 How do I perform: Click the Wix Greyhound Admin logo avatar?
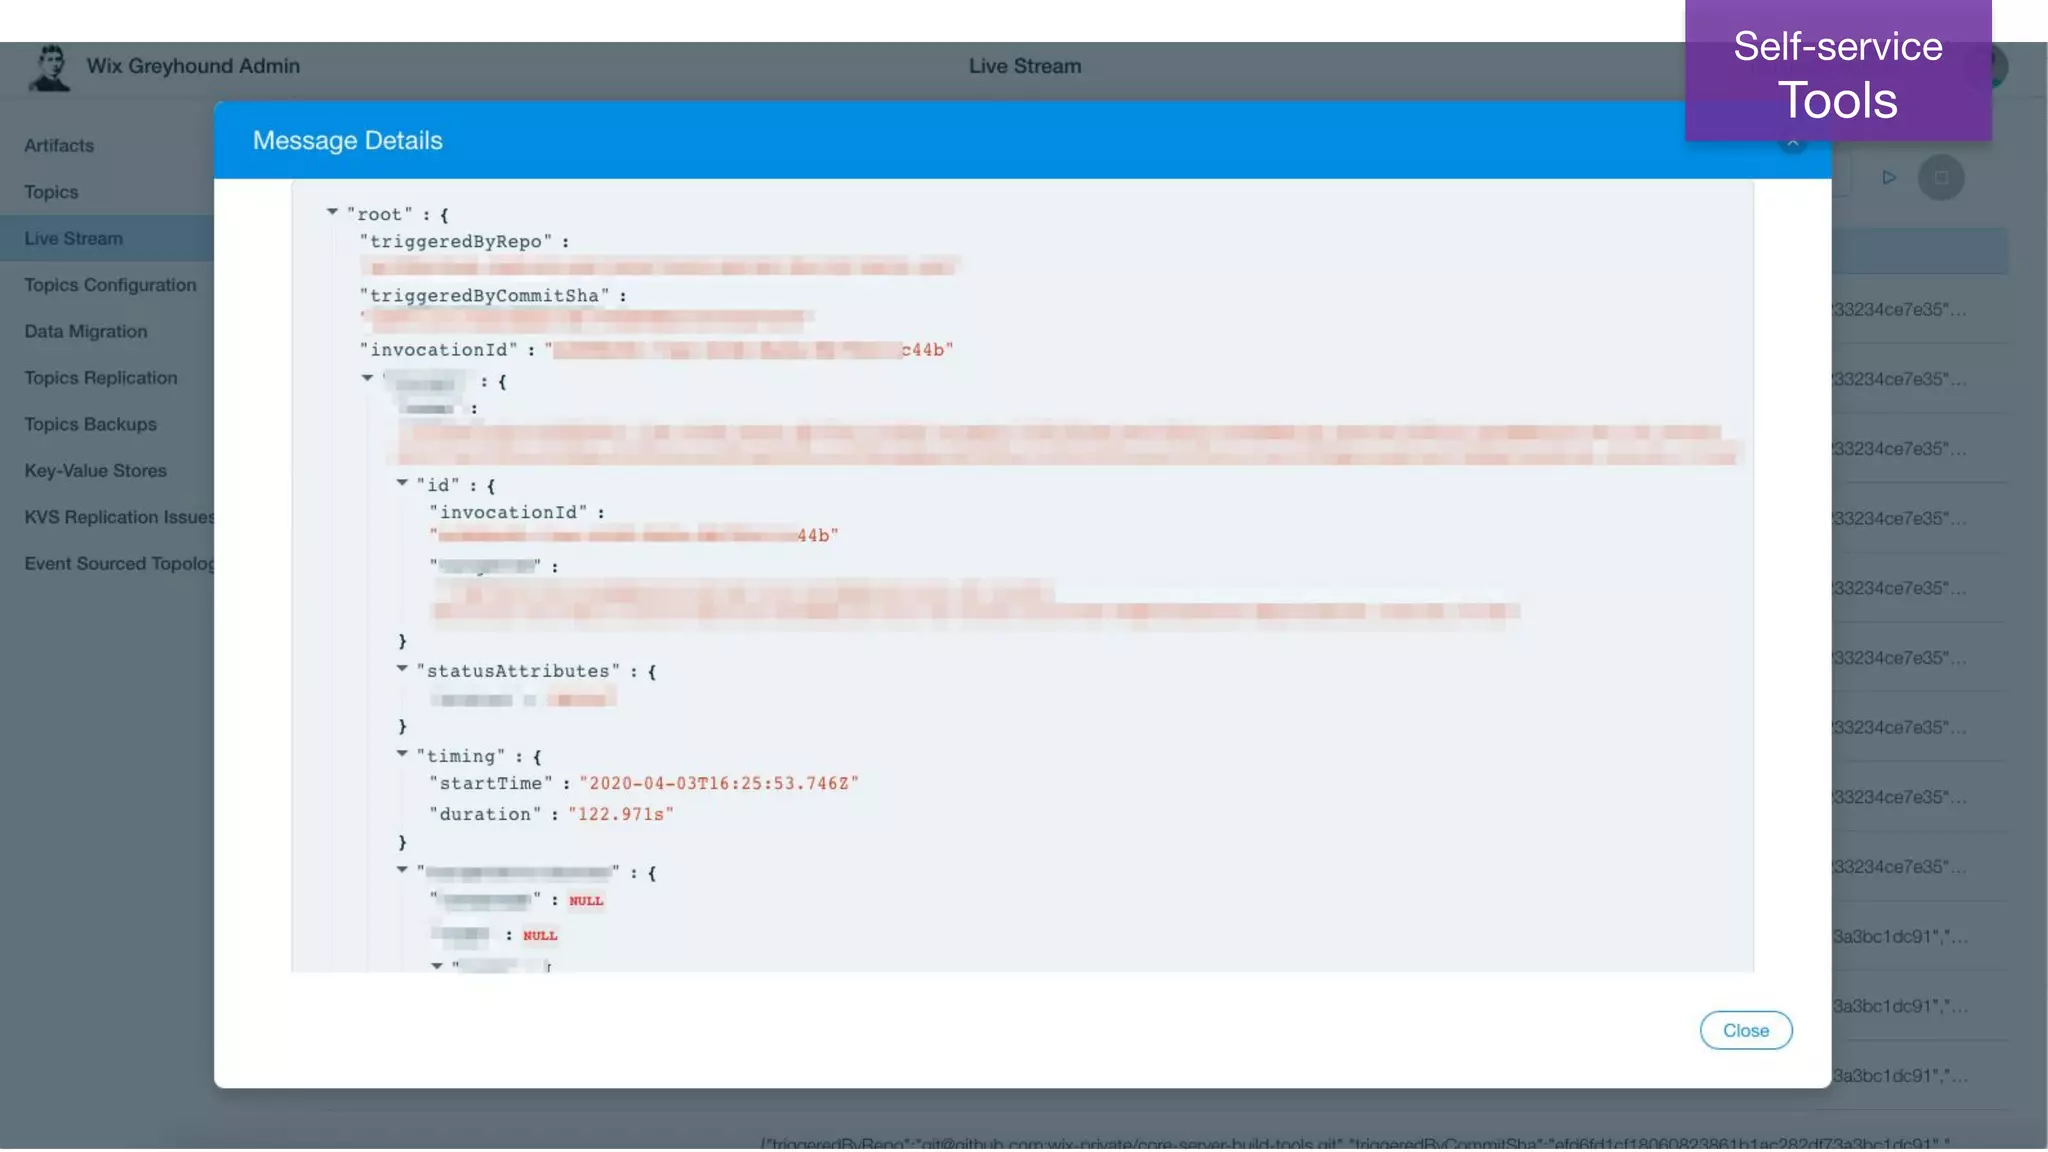click(x=49, y=67)
